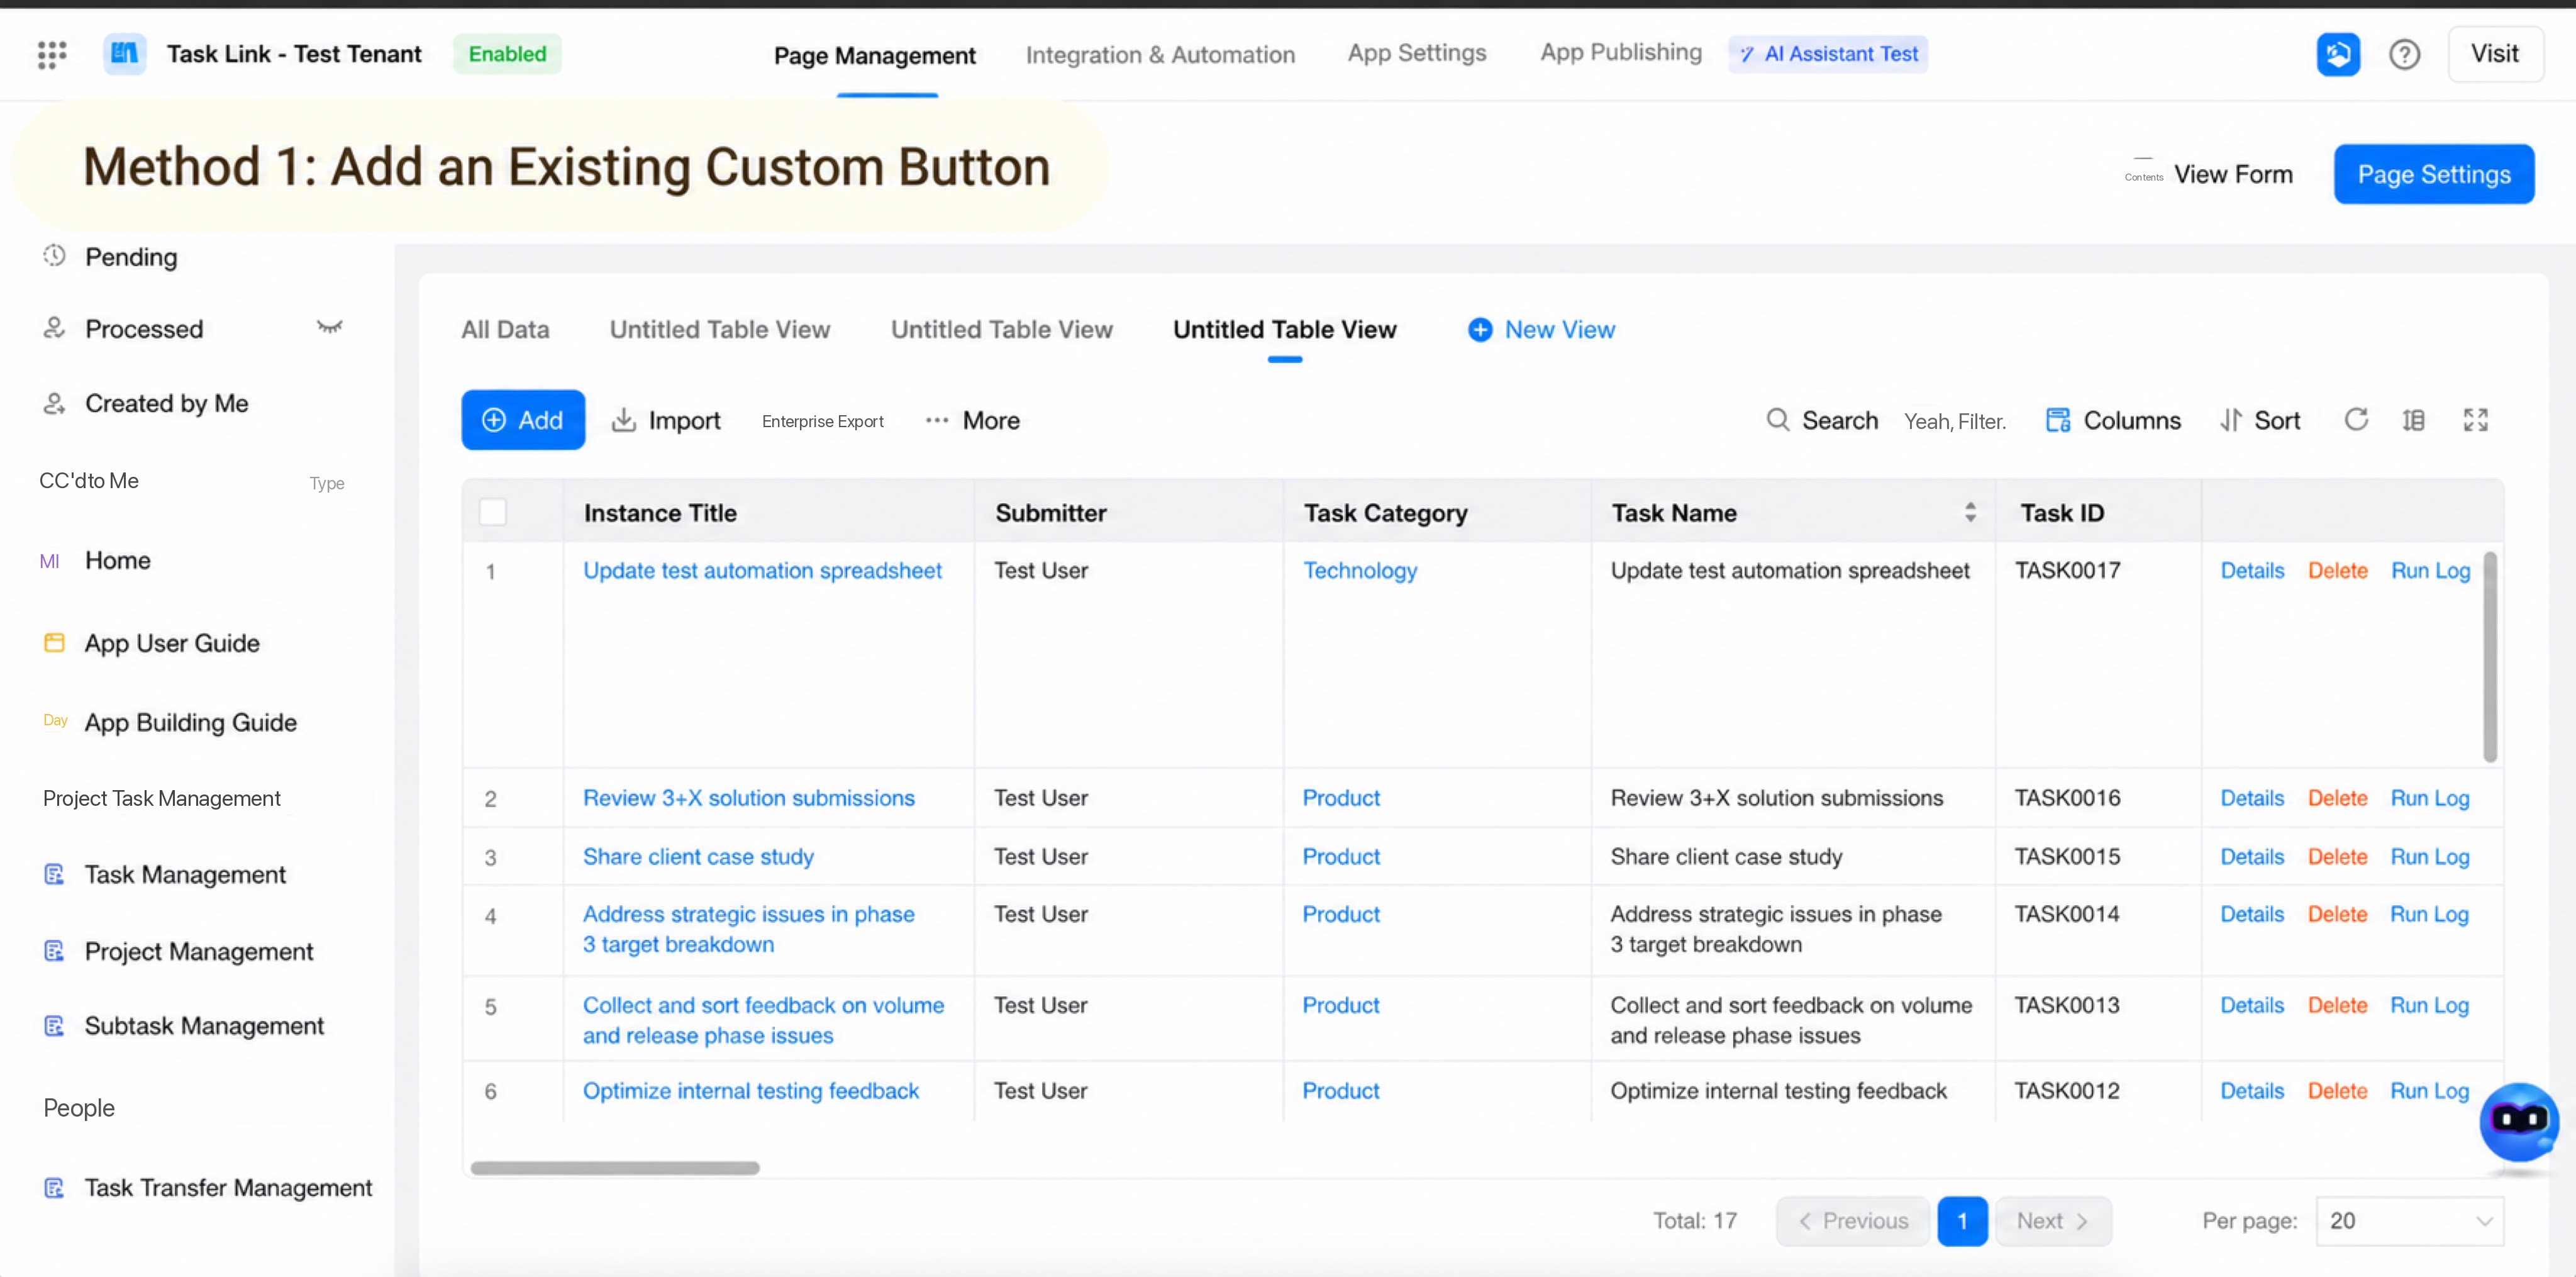Switch to Integration & Automation tab

[x=1160, y=55]
